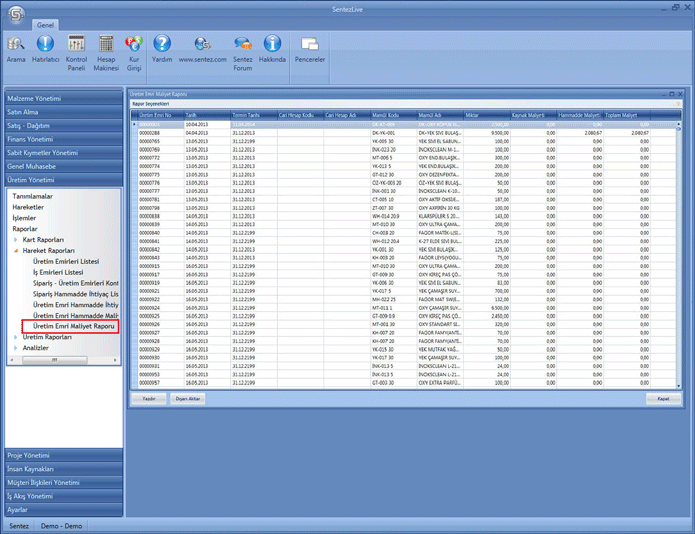Click cell MT-011 1 in Mamül Kodu
Image resolution: width=695 pixels, height=534 pixels.
click(x=394, y=308)
